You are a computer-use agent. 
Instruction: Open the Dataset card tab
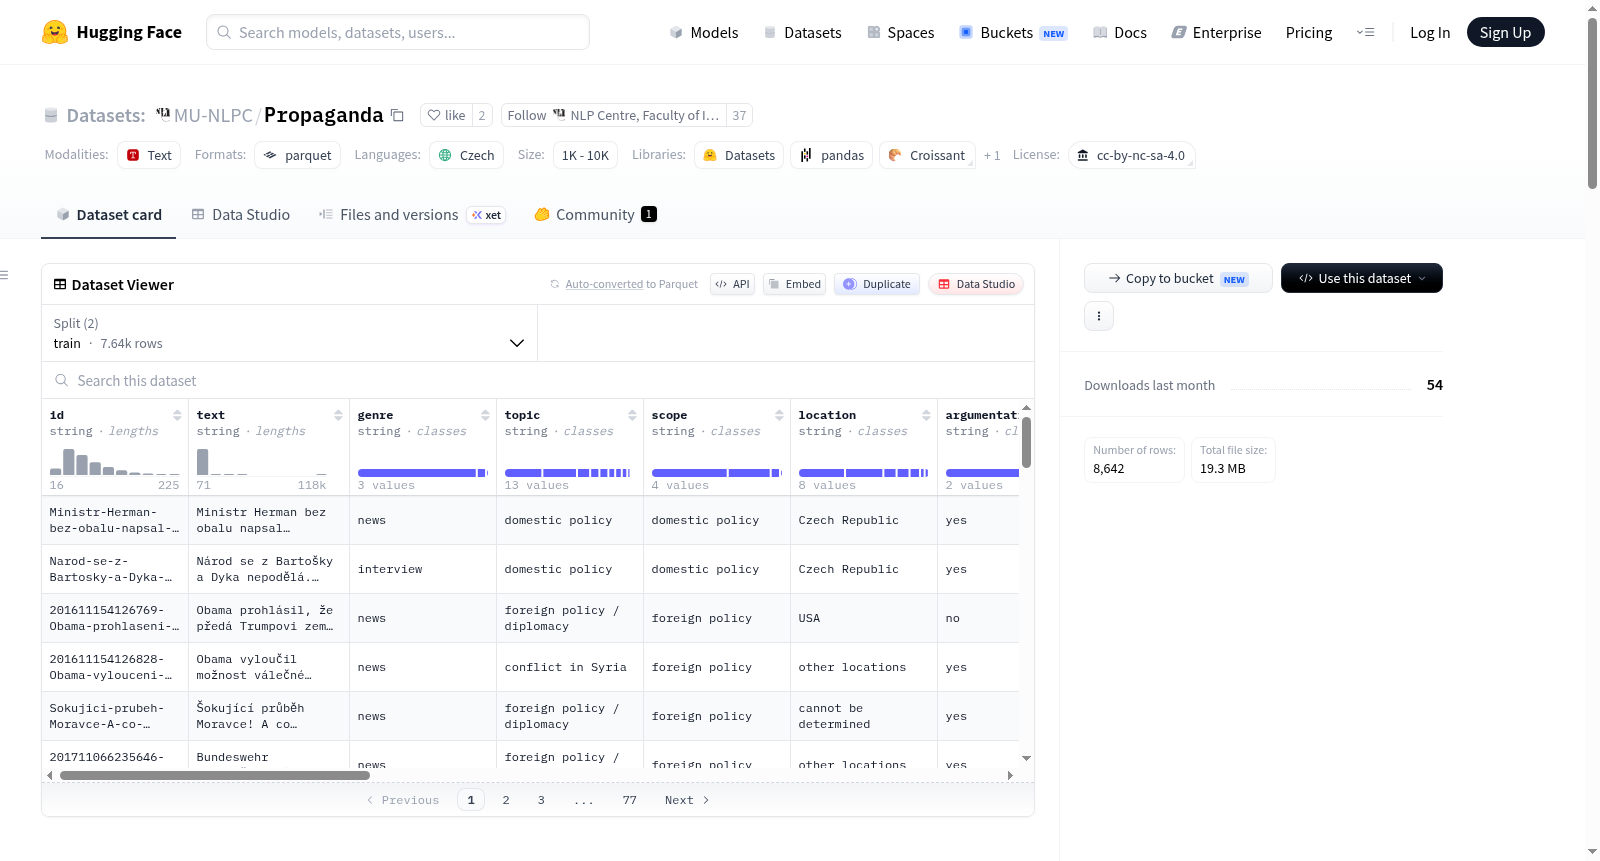click(108, 214)
